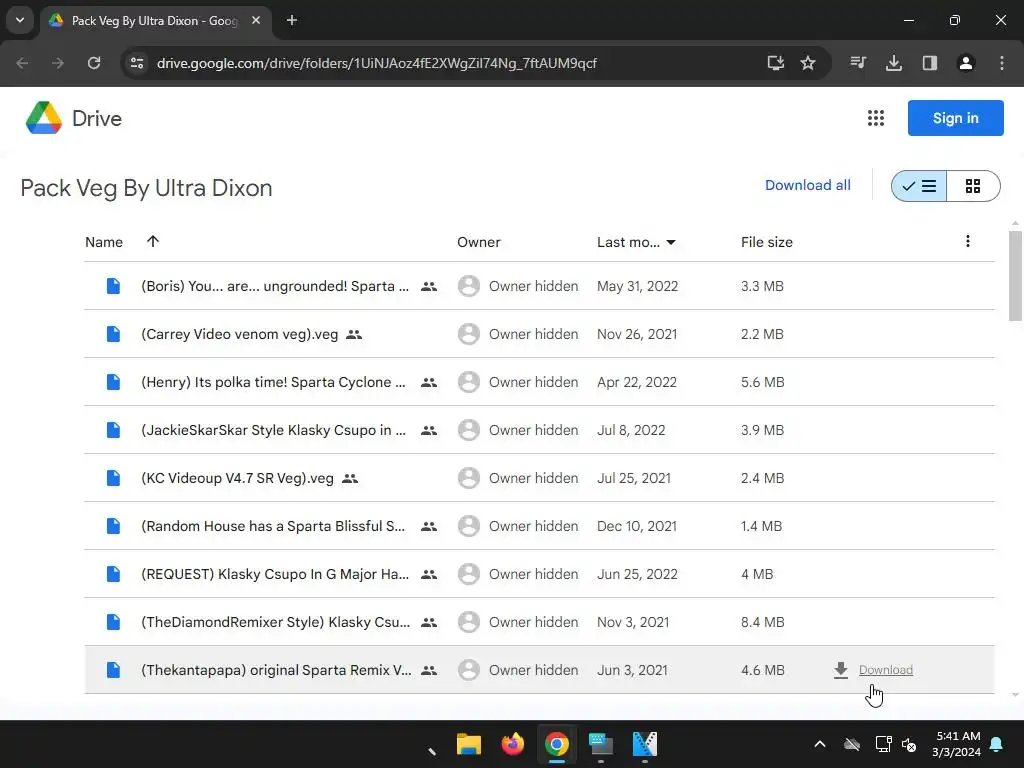The image size is (1024, 768).
Task: Show hidden system tray icons chevron
Action: tap(820, 744)
